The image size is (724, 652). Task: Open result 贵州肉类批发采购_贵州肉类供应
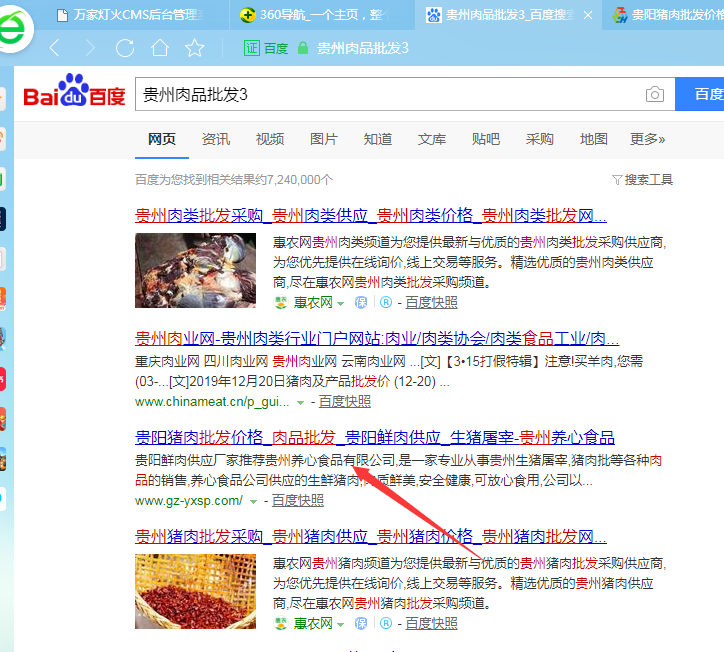pos(371,215)
